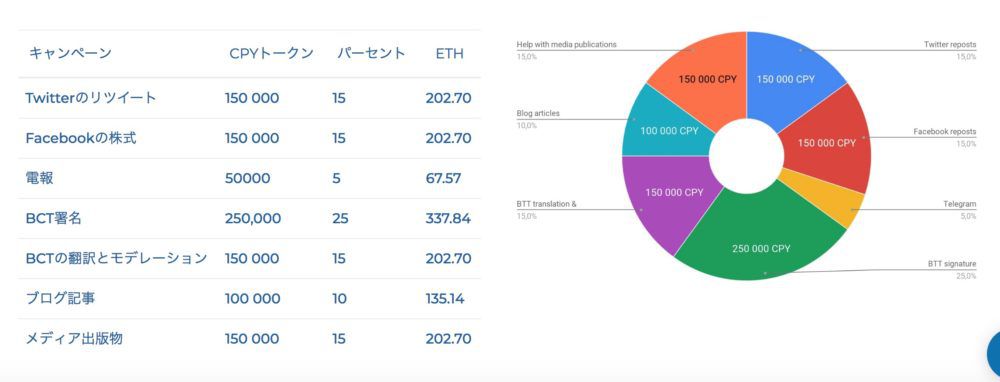Select the Facebookの株式 row label

(x=80, y=138)
